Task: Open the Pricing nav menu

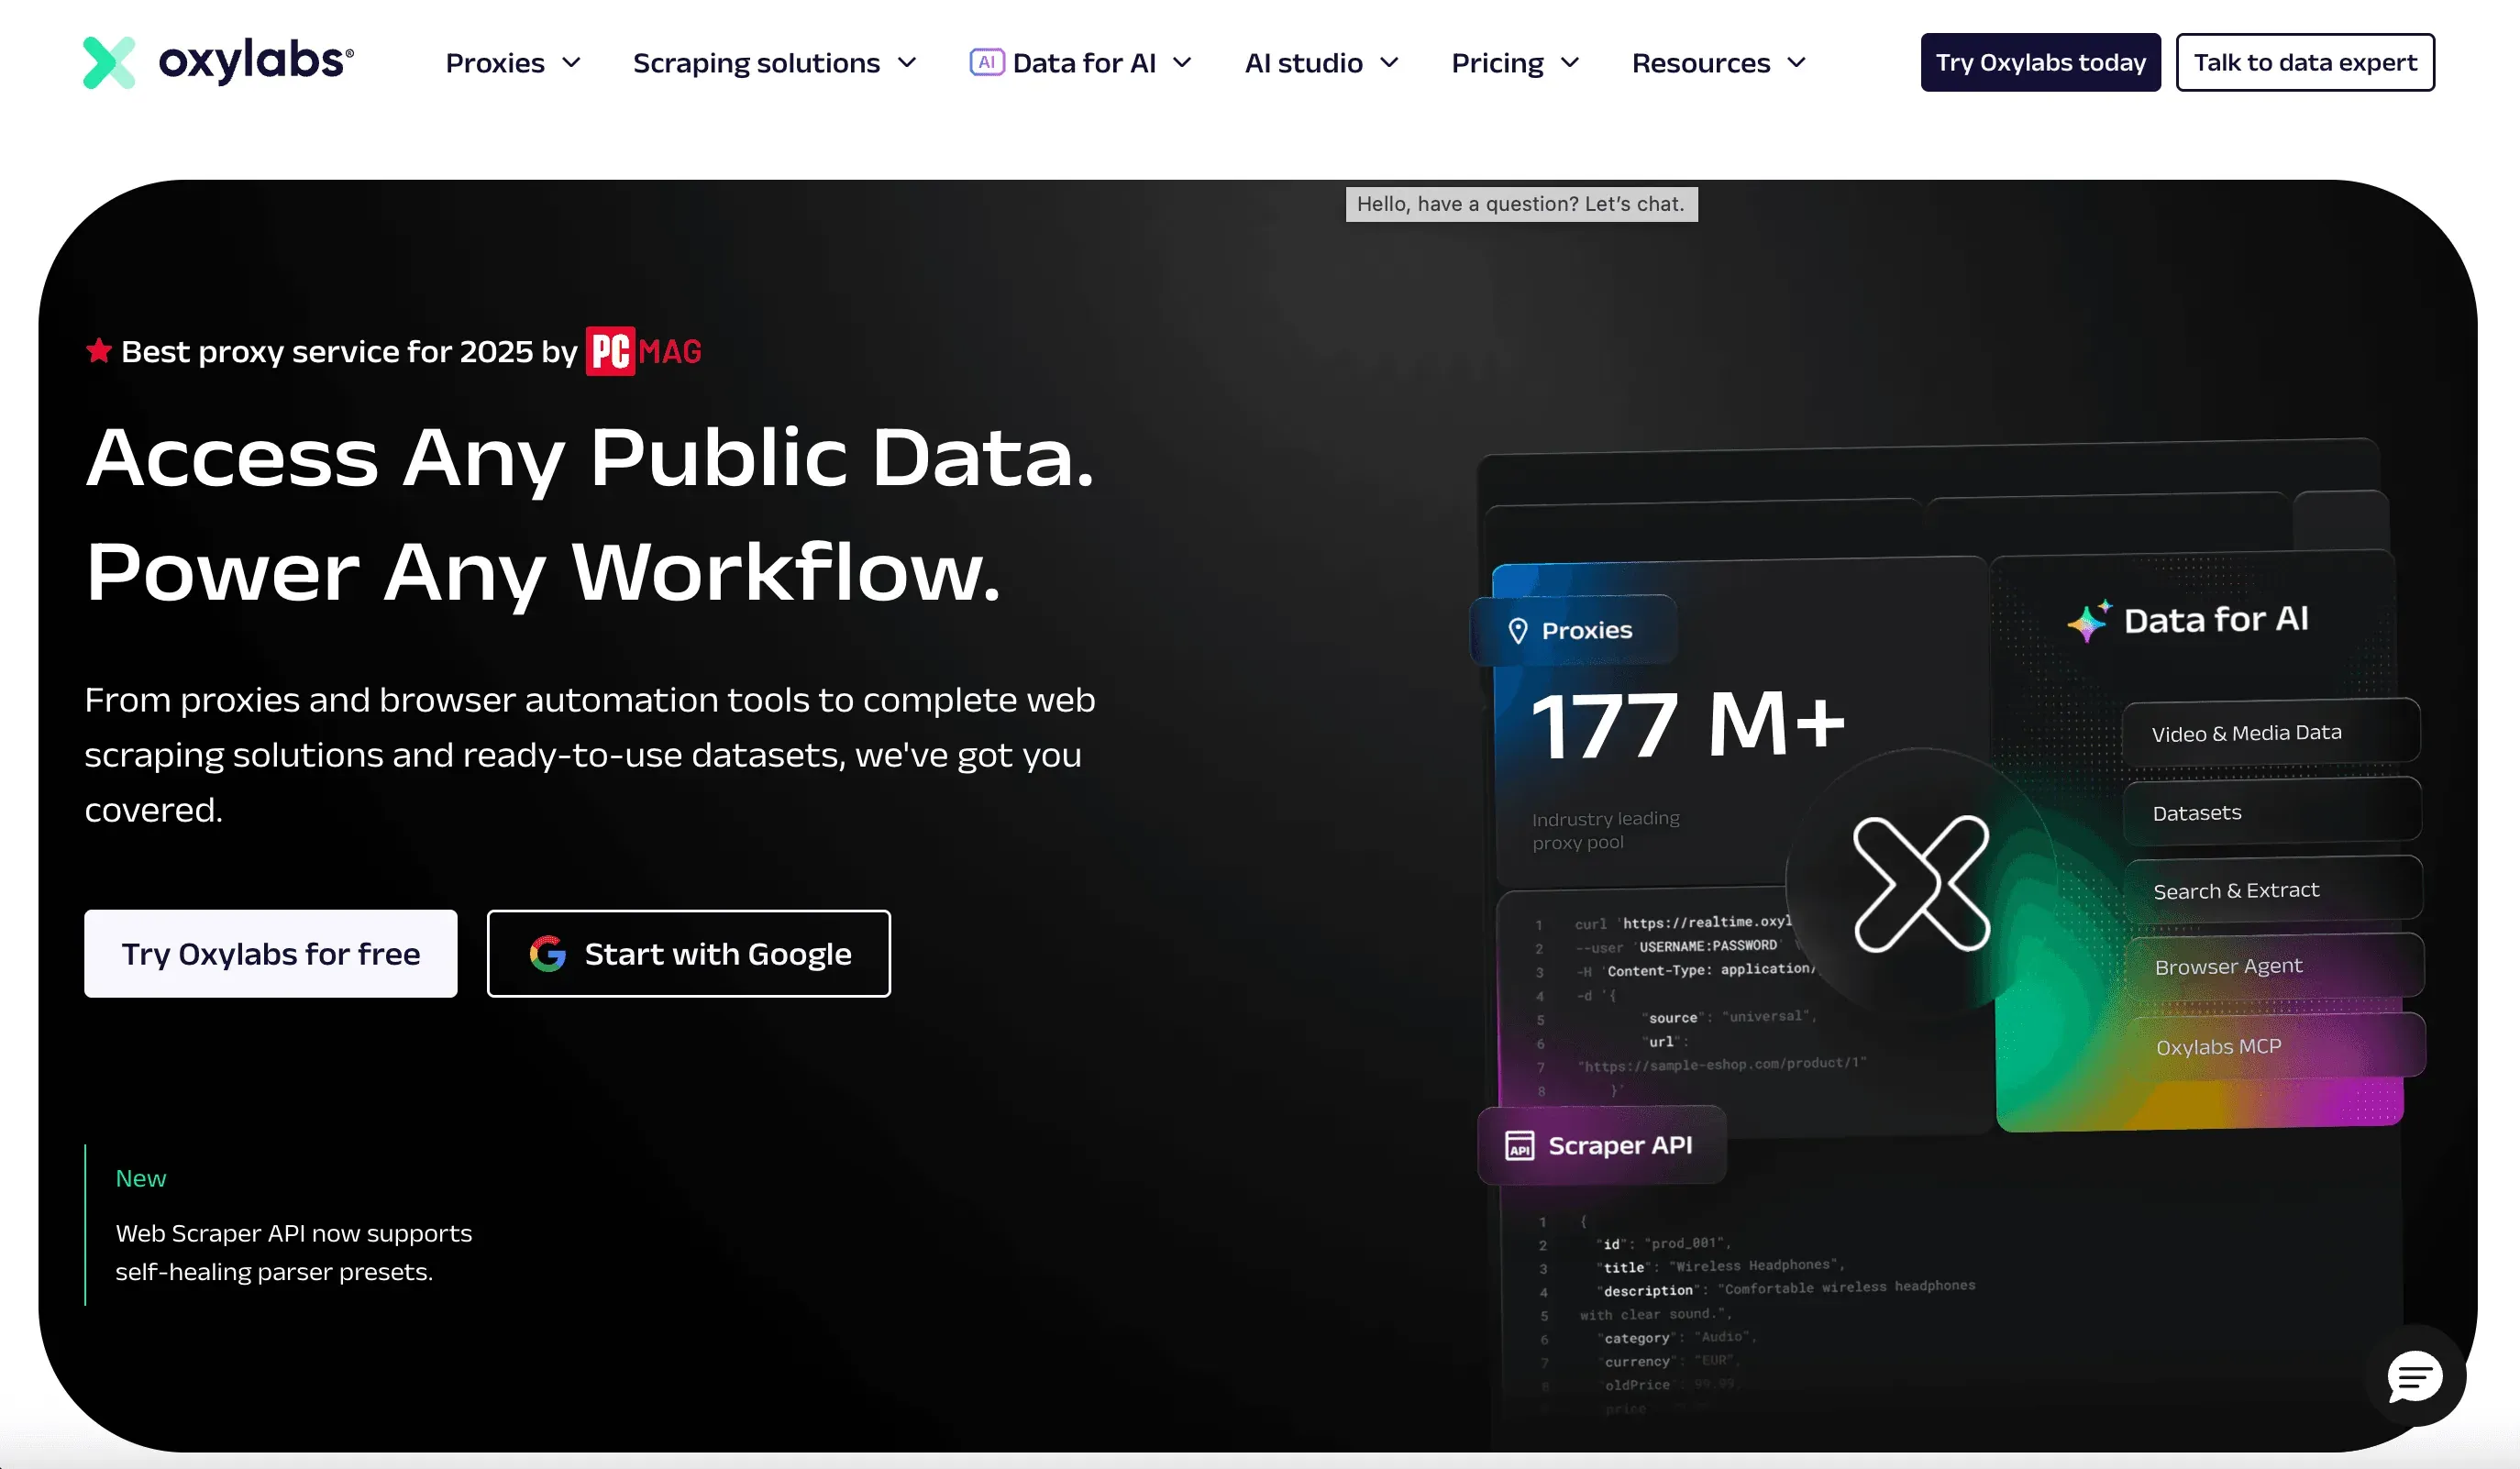Action: [x=1516, y=63]
